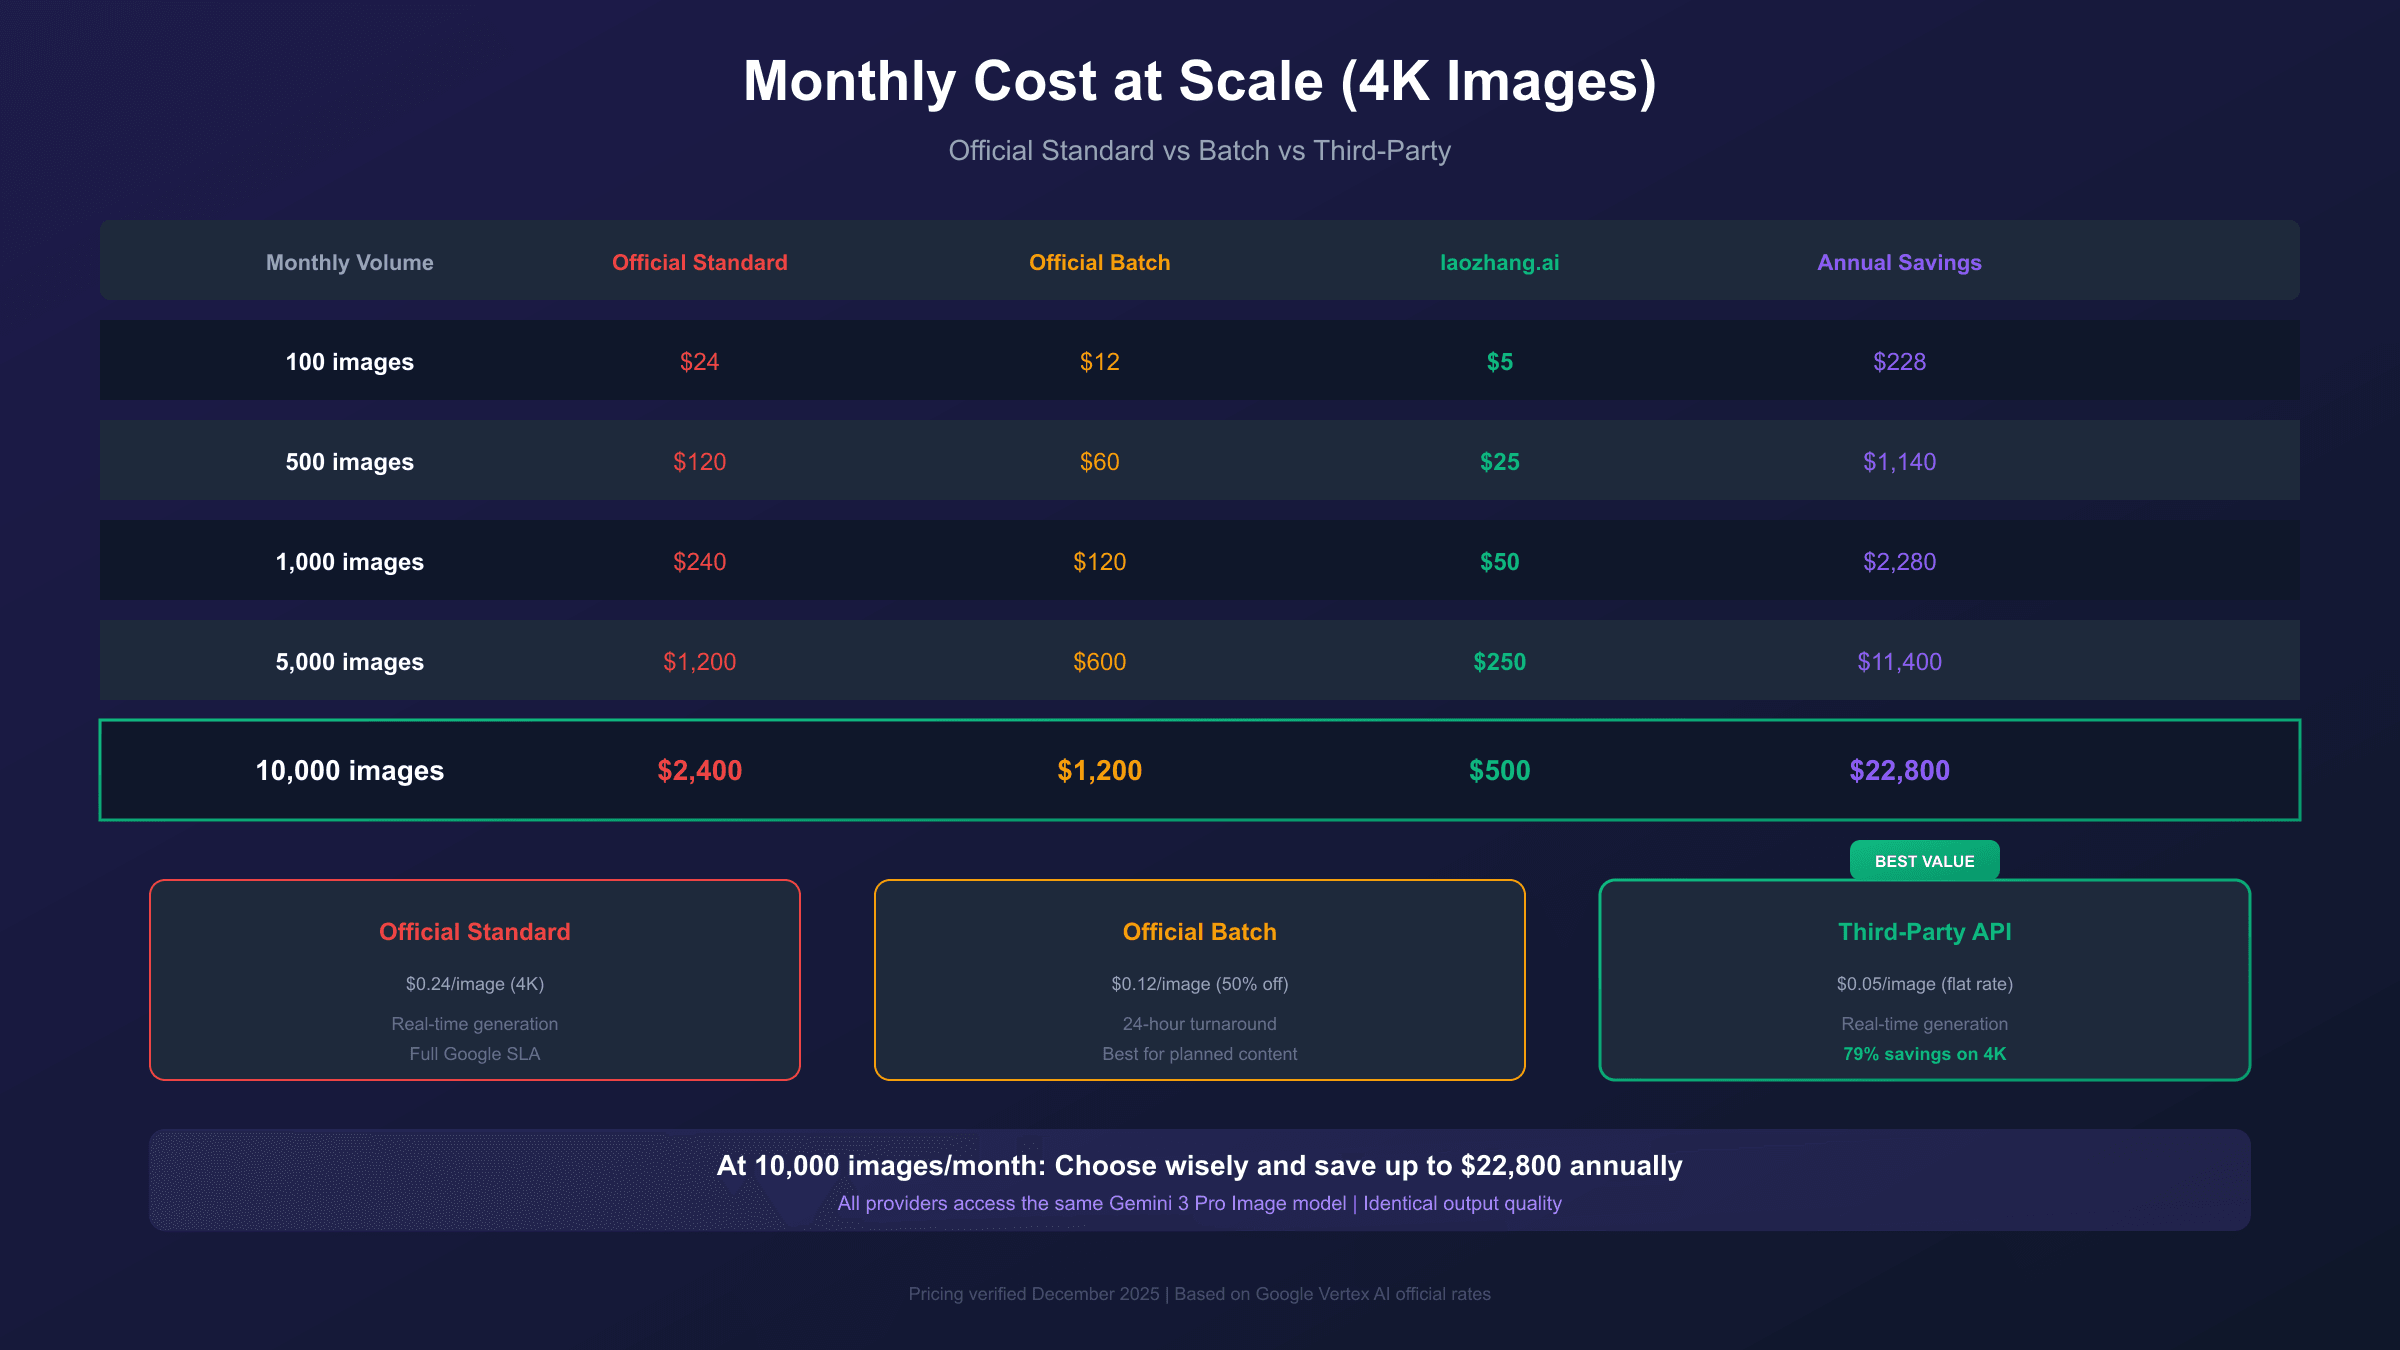
Task: Click the highlighted 10,000 images row label
Action: [349, 770]
